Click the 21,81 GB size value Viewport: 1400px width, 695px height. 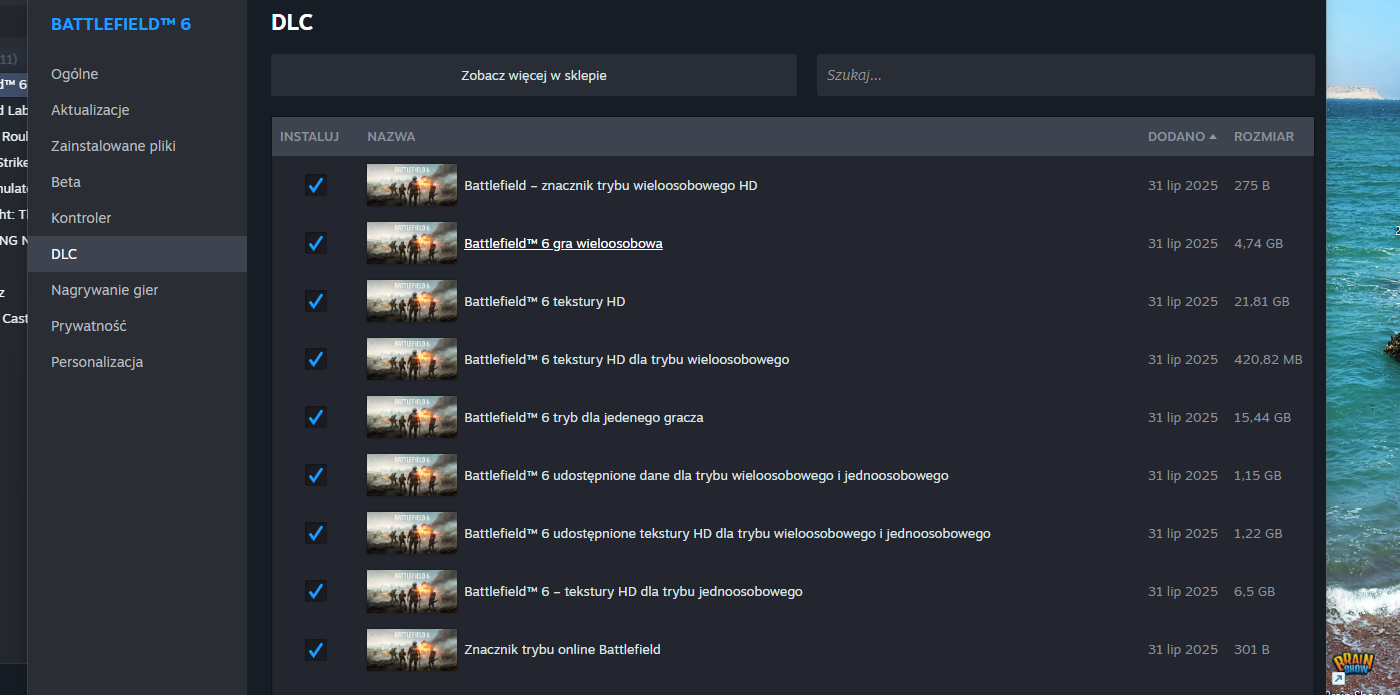point(1262,301)
